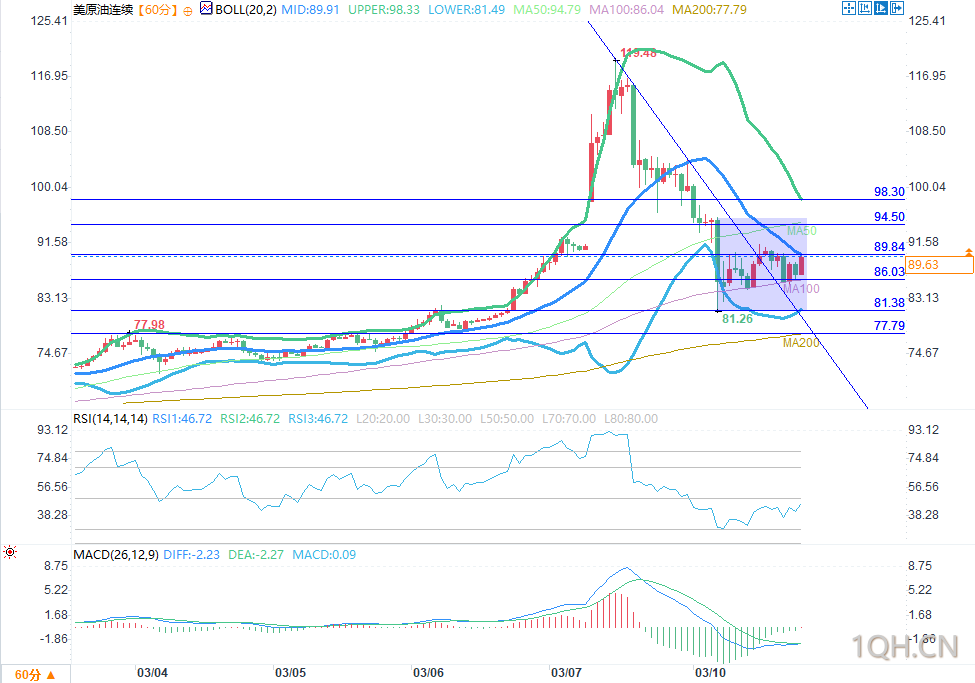This screenshot has width=975, height=683.
Task: Click the MA100:86.04 header value
Action: pyautogui.click(x=626, y=10)
